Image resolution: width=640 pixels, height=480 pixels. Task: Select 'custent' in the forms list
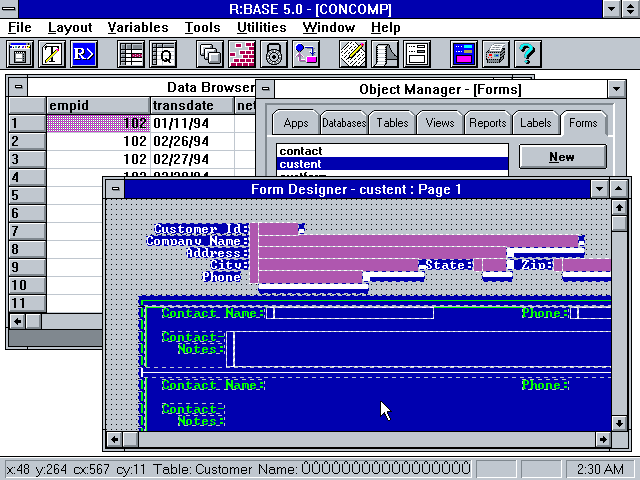pyautogui.click(x=392, y=164)
